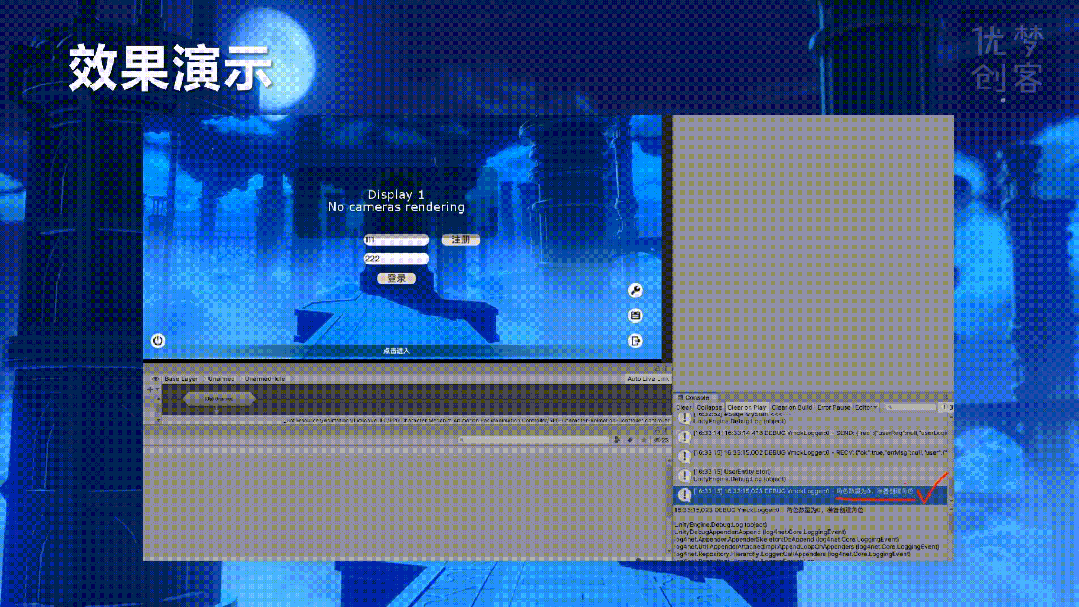1079x607 pixels.
Task: Click the Console Clear button
Action: (683, 407)
